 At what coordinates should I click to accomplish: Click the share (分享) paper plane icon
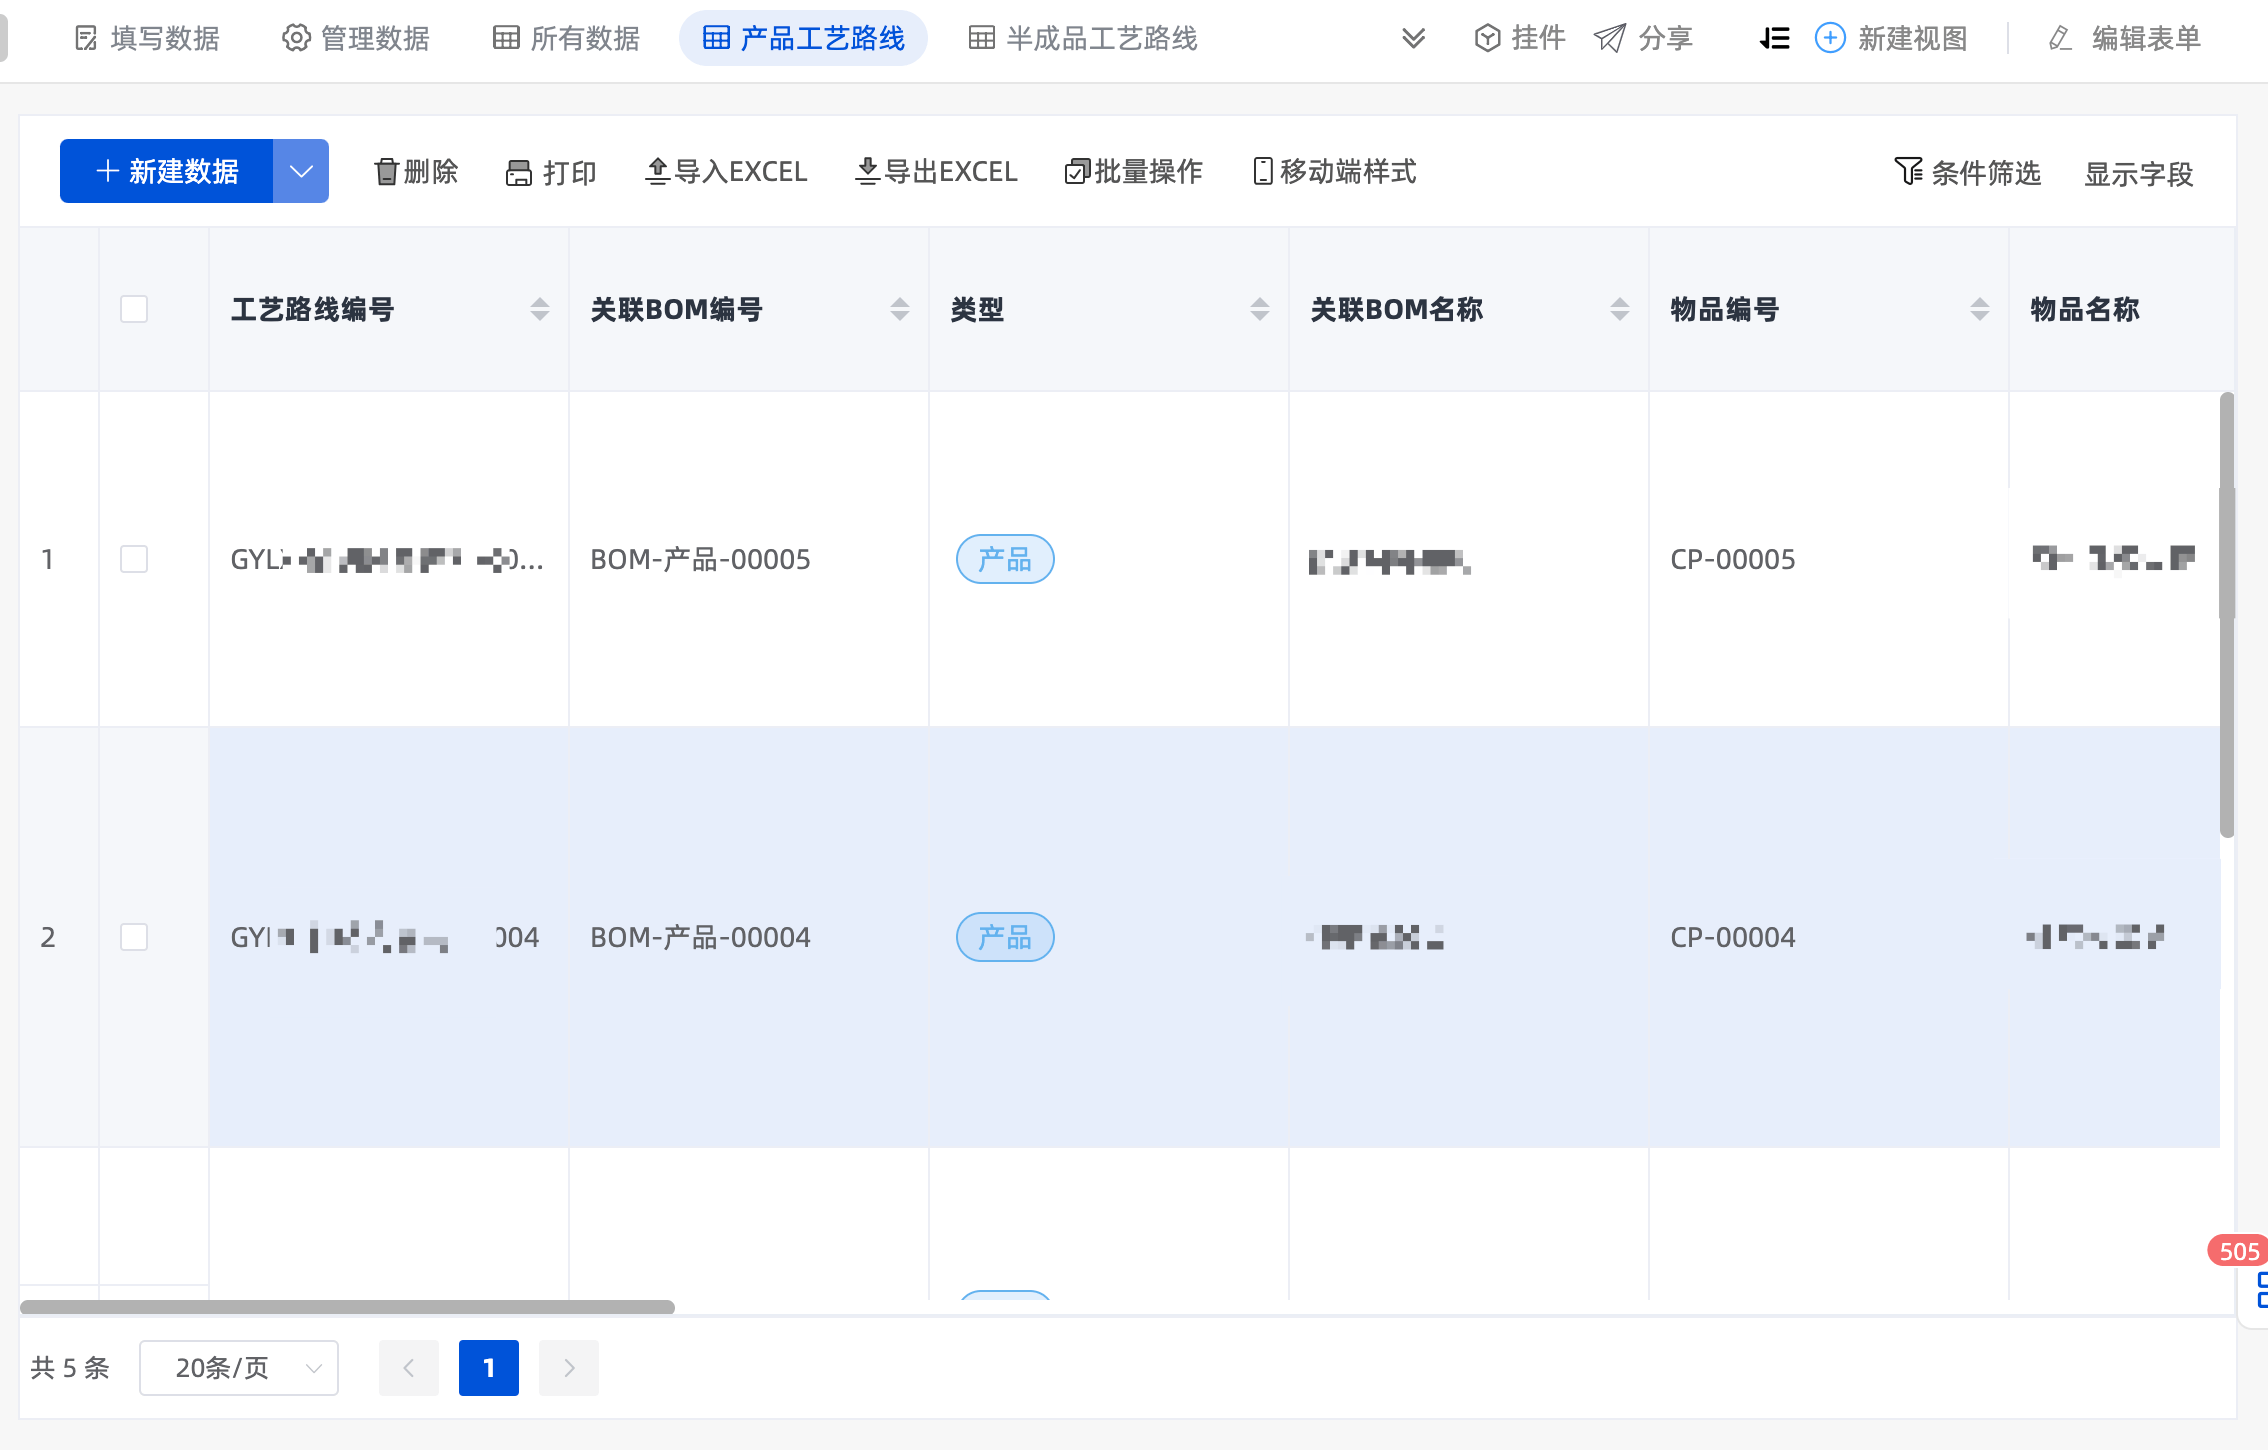(x=1609, y=38)
